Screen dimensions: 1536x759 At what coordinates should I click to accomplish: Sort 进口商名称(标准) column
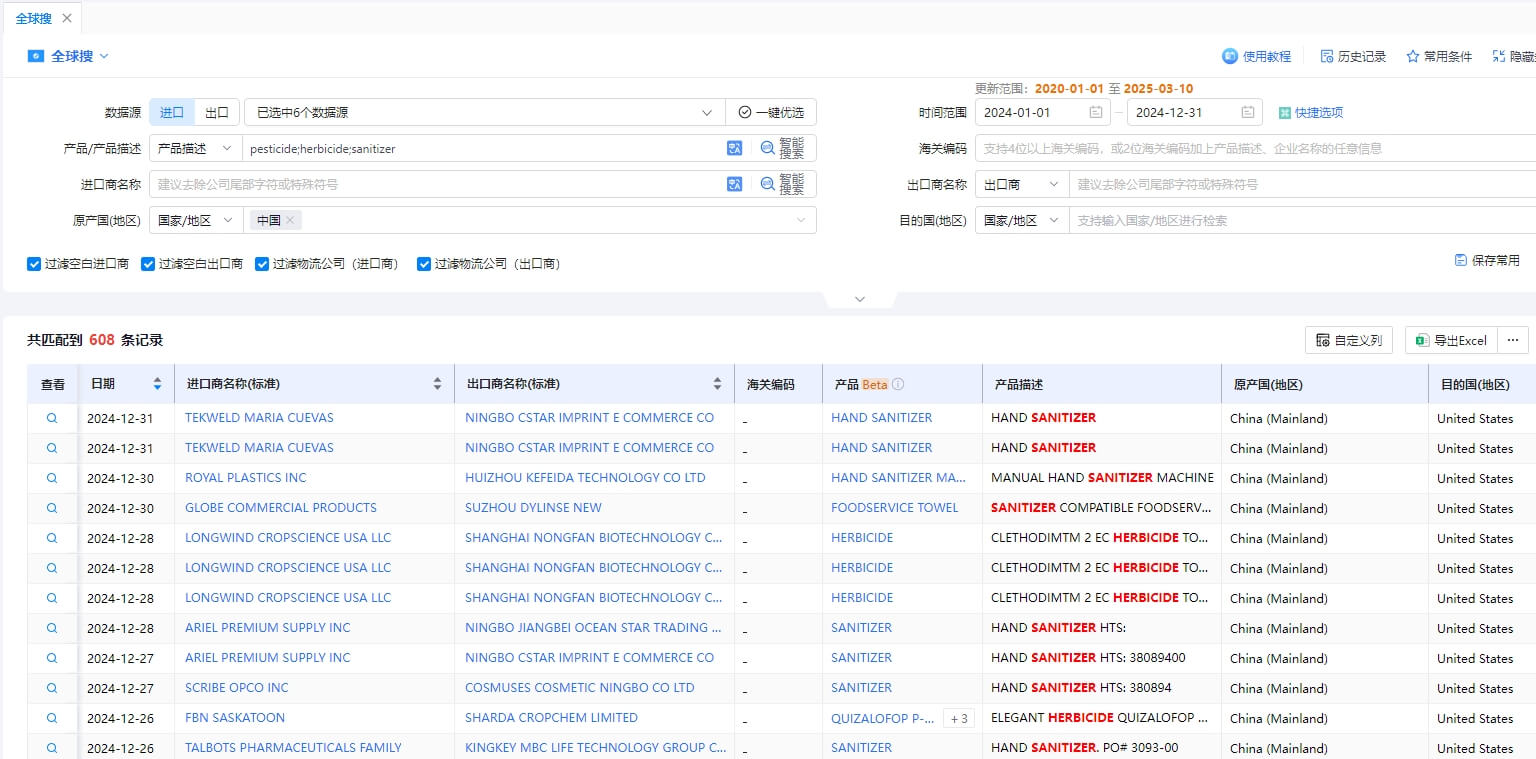click(437, 384)
